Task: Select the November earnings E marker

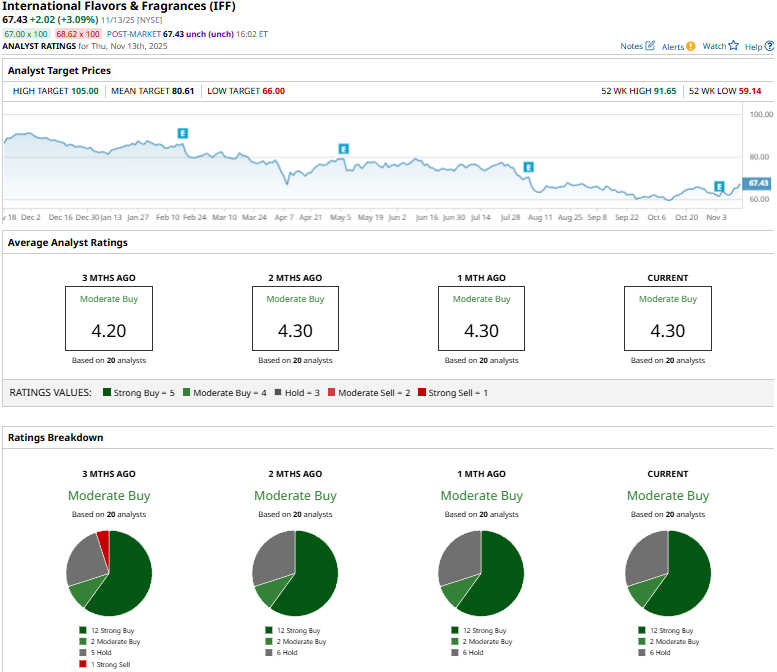Action: click(719, 186)
